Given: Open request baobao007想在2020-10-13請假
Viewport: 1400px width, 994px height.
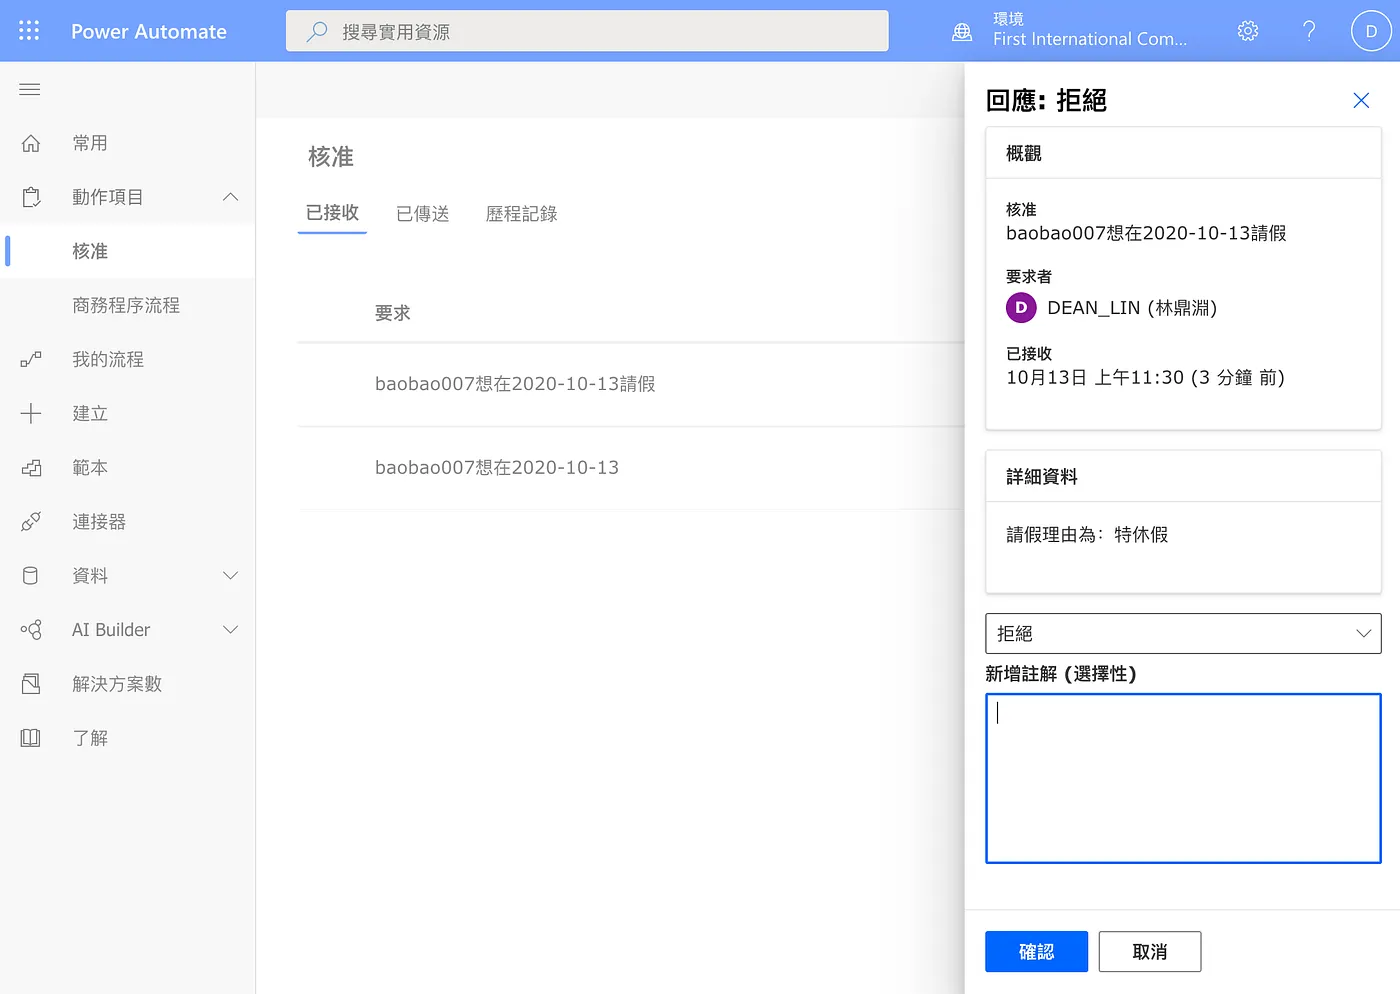Looking at the screenshot, I should click(x=515, y=384).
